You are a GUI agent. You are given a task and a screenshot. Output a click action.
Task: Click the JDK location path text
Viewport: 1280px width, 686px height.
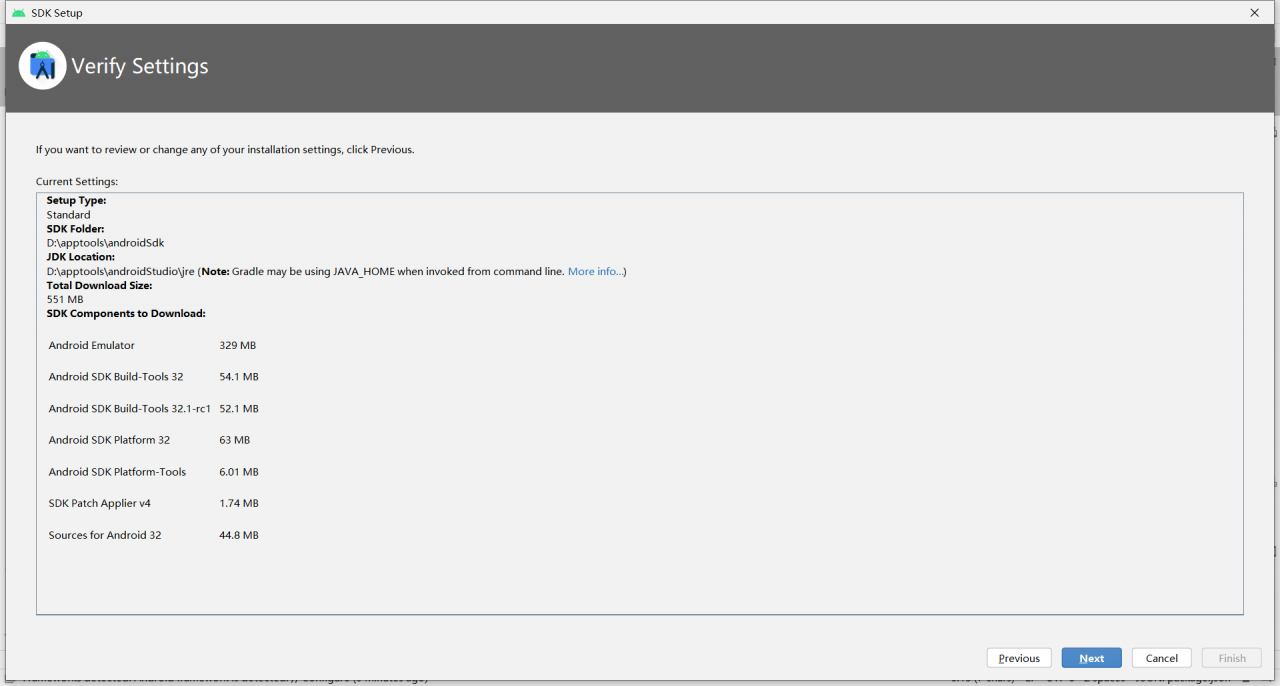click(121, 271)
